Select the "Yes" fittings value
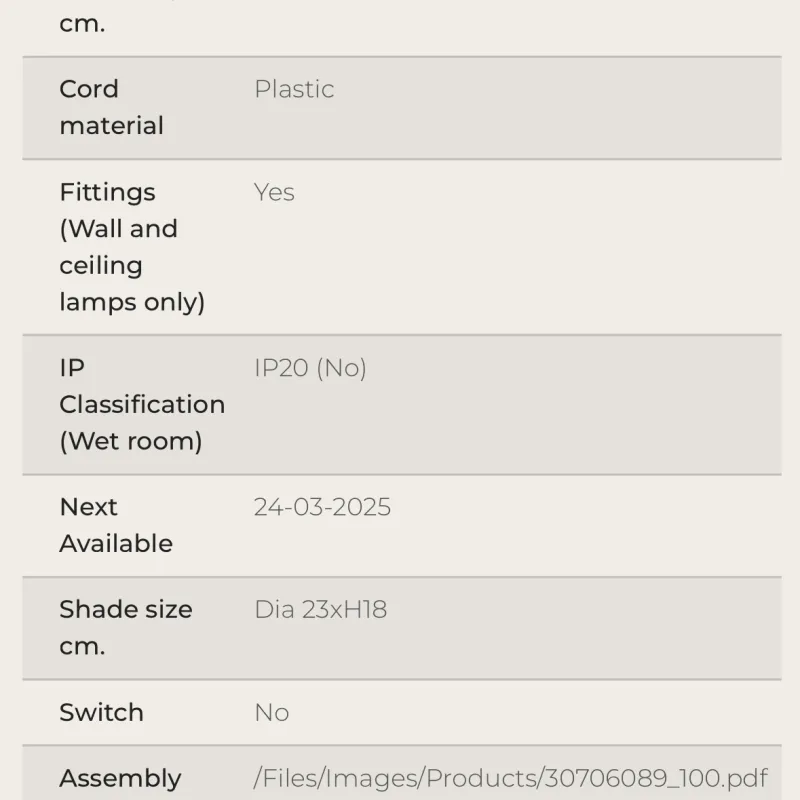 [274, 192]
